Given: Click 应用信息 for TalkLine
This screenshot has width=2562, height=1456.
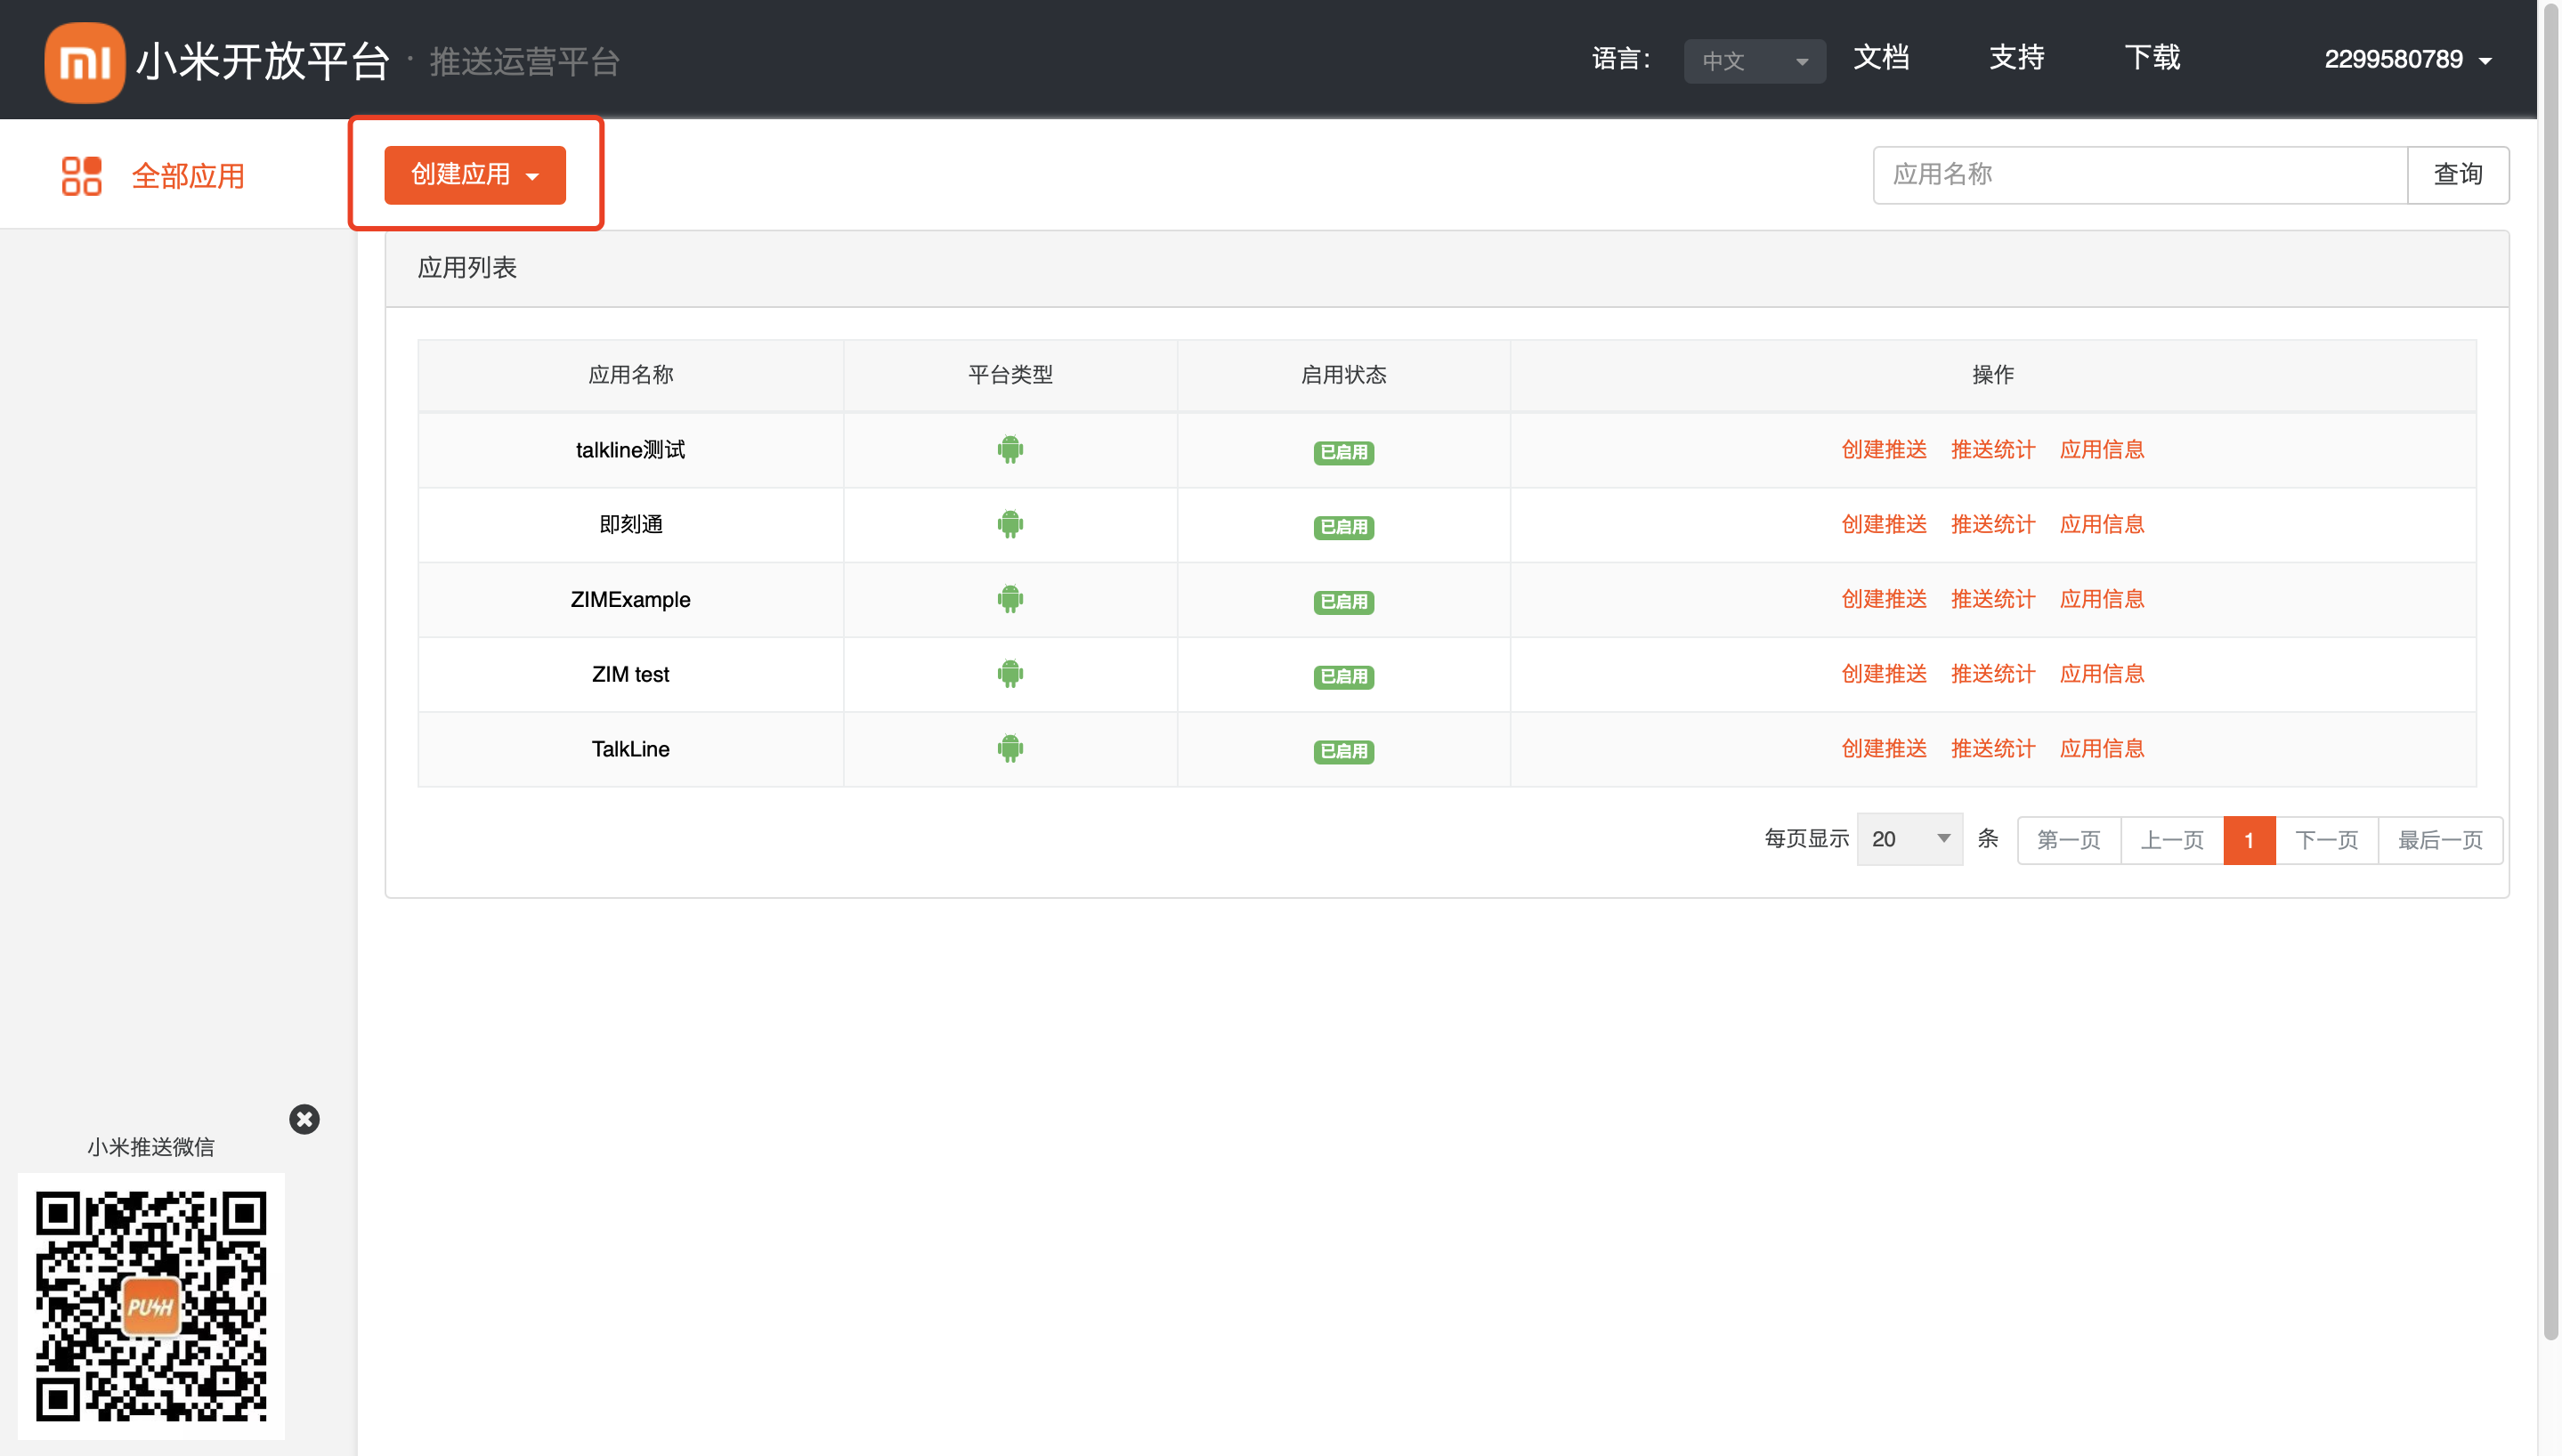Looking at the screenshot, I should [2102, 750].
